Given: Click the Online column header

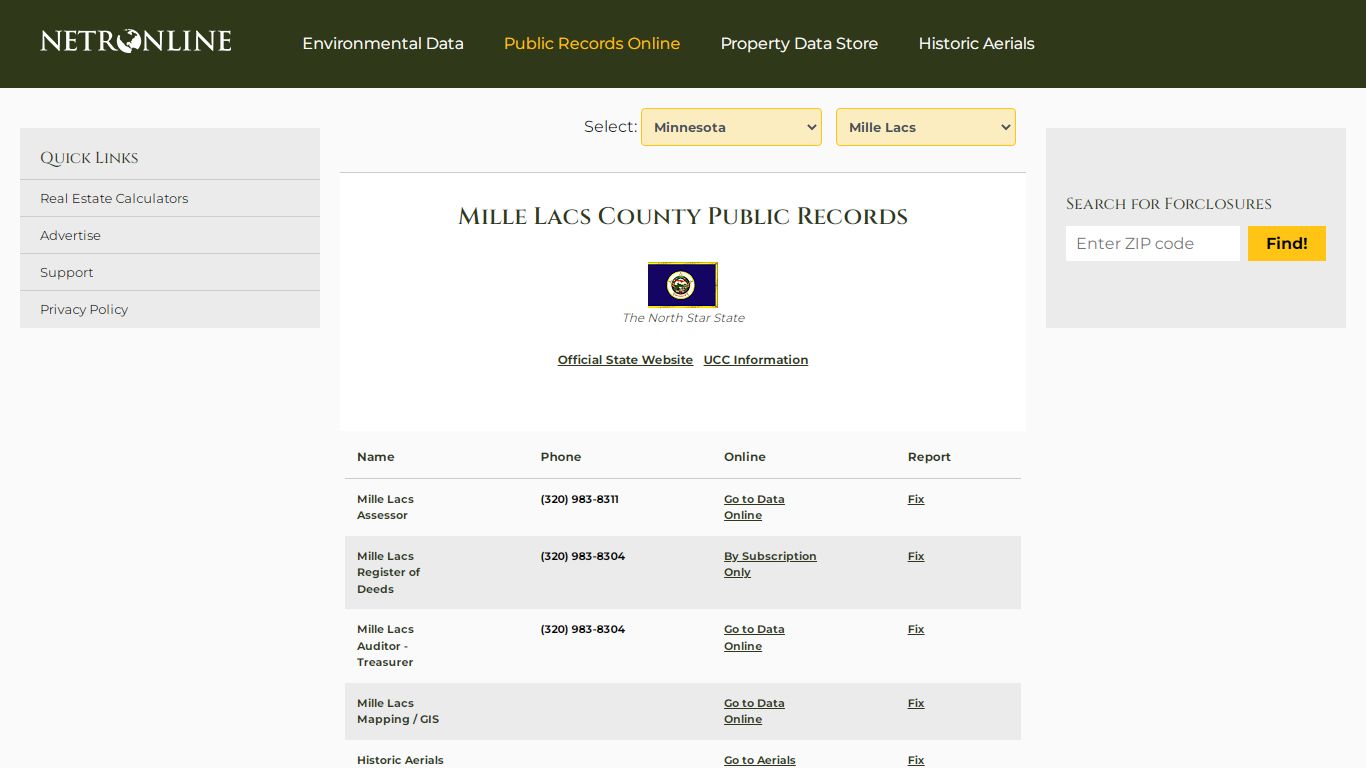Looking at the screenshot, I should tap(745, 457).
